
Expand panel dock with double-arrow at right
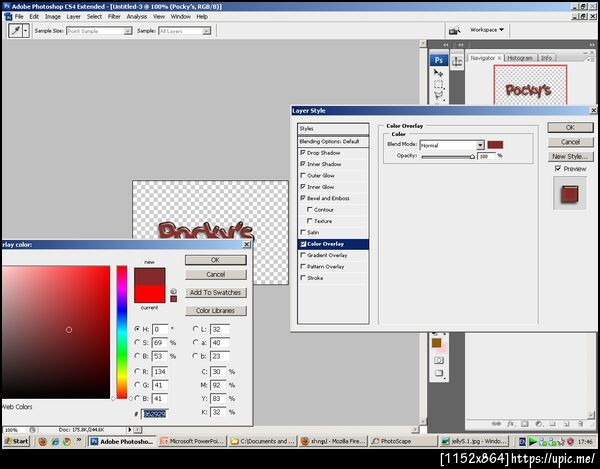coord(592,45)
